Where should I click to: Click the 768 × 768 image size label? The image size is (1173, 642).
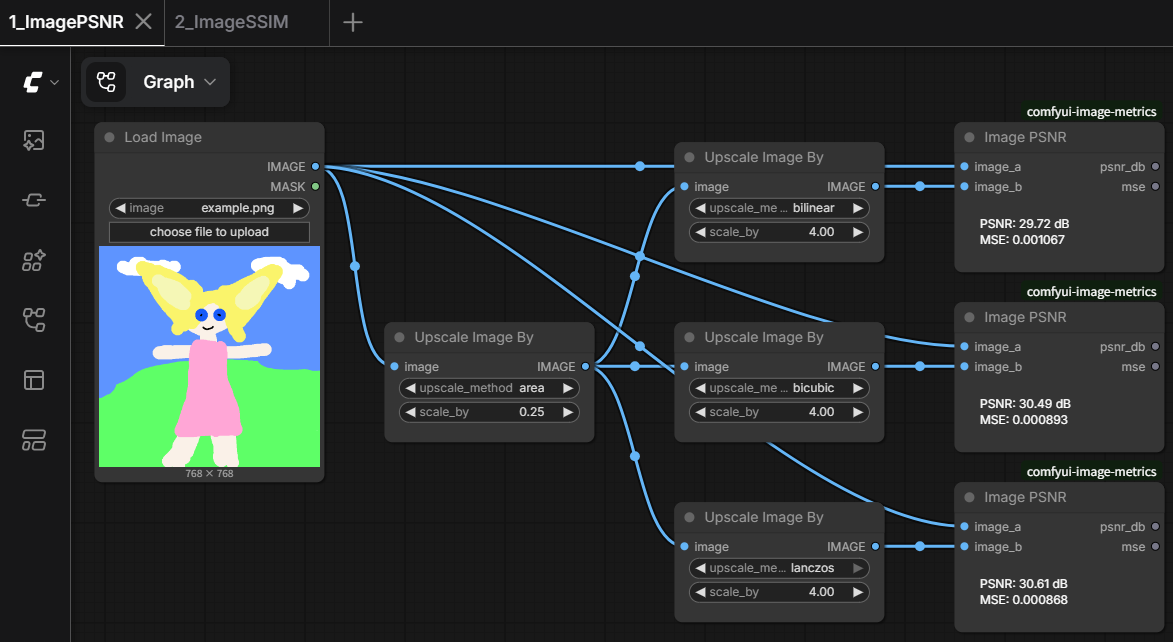point(209,474)
